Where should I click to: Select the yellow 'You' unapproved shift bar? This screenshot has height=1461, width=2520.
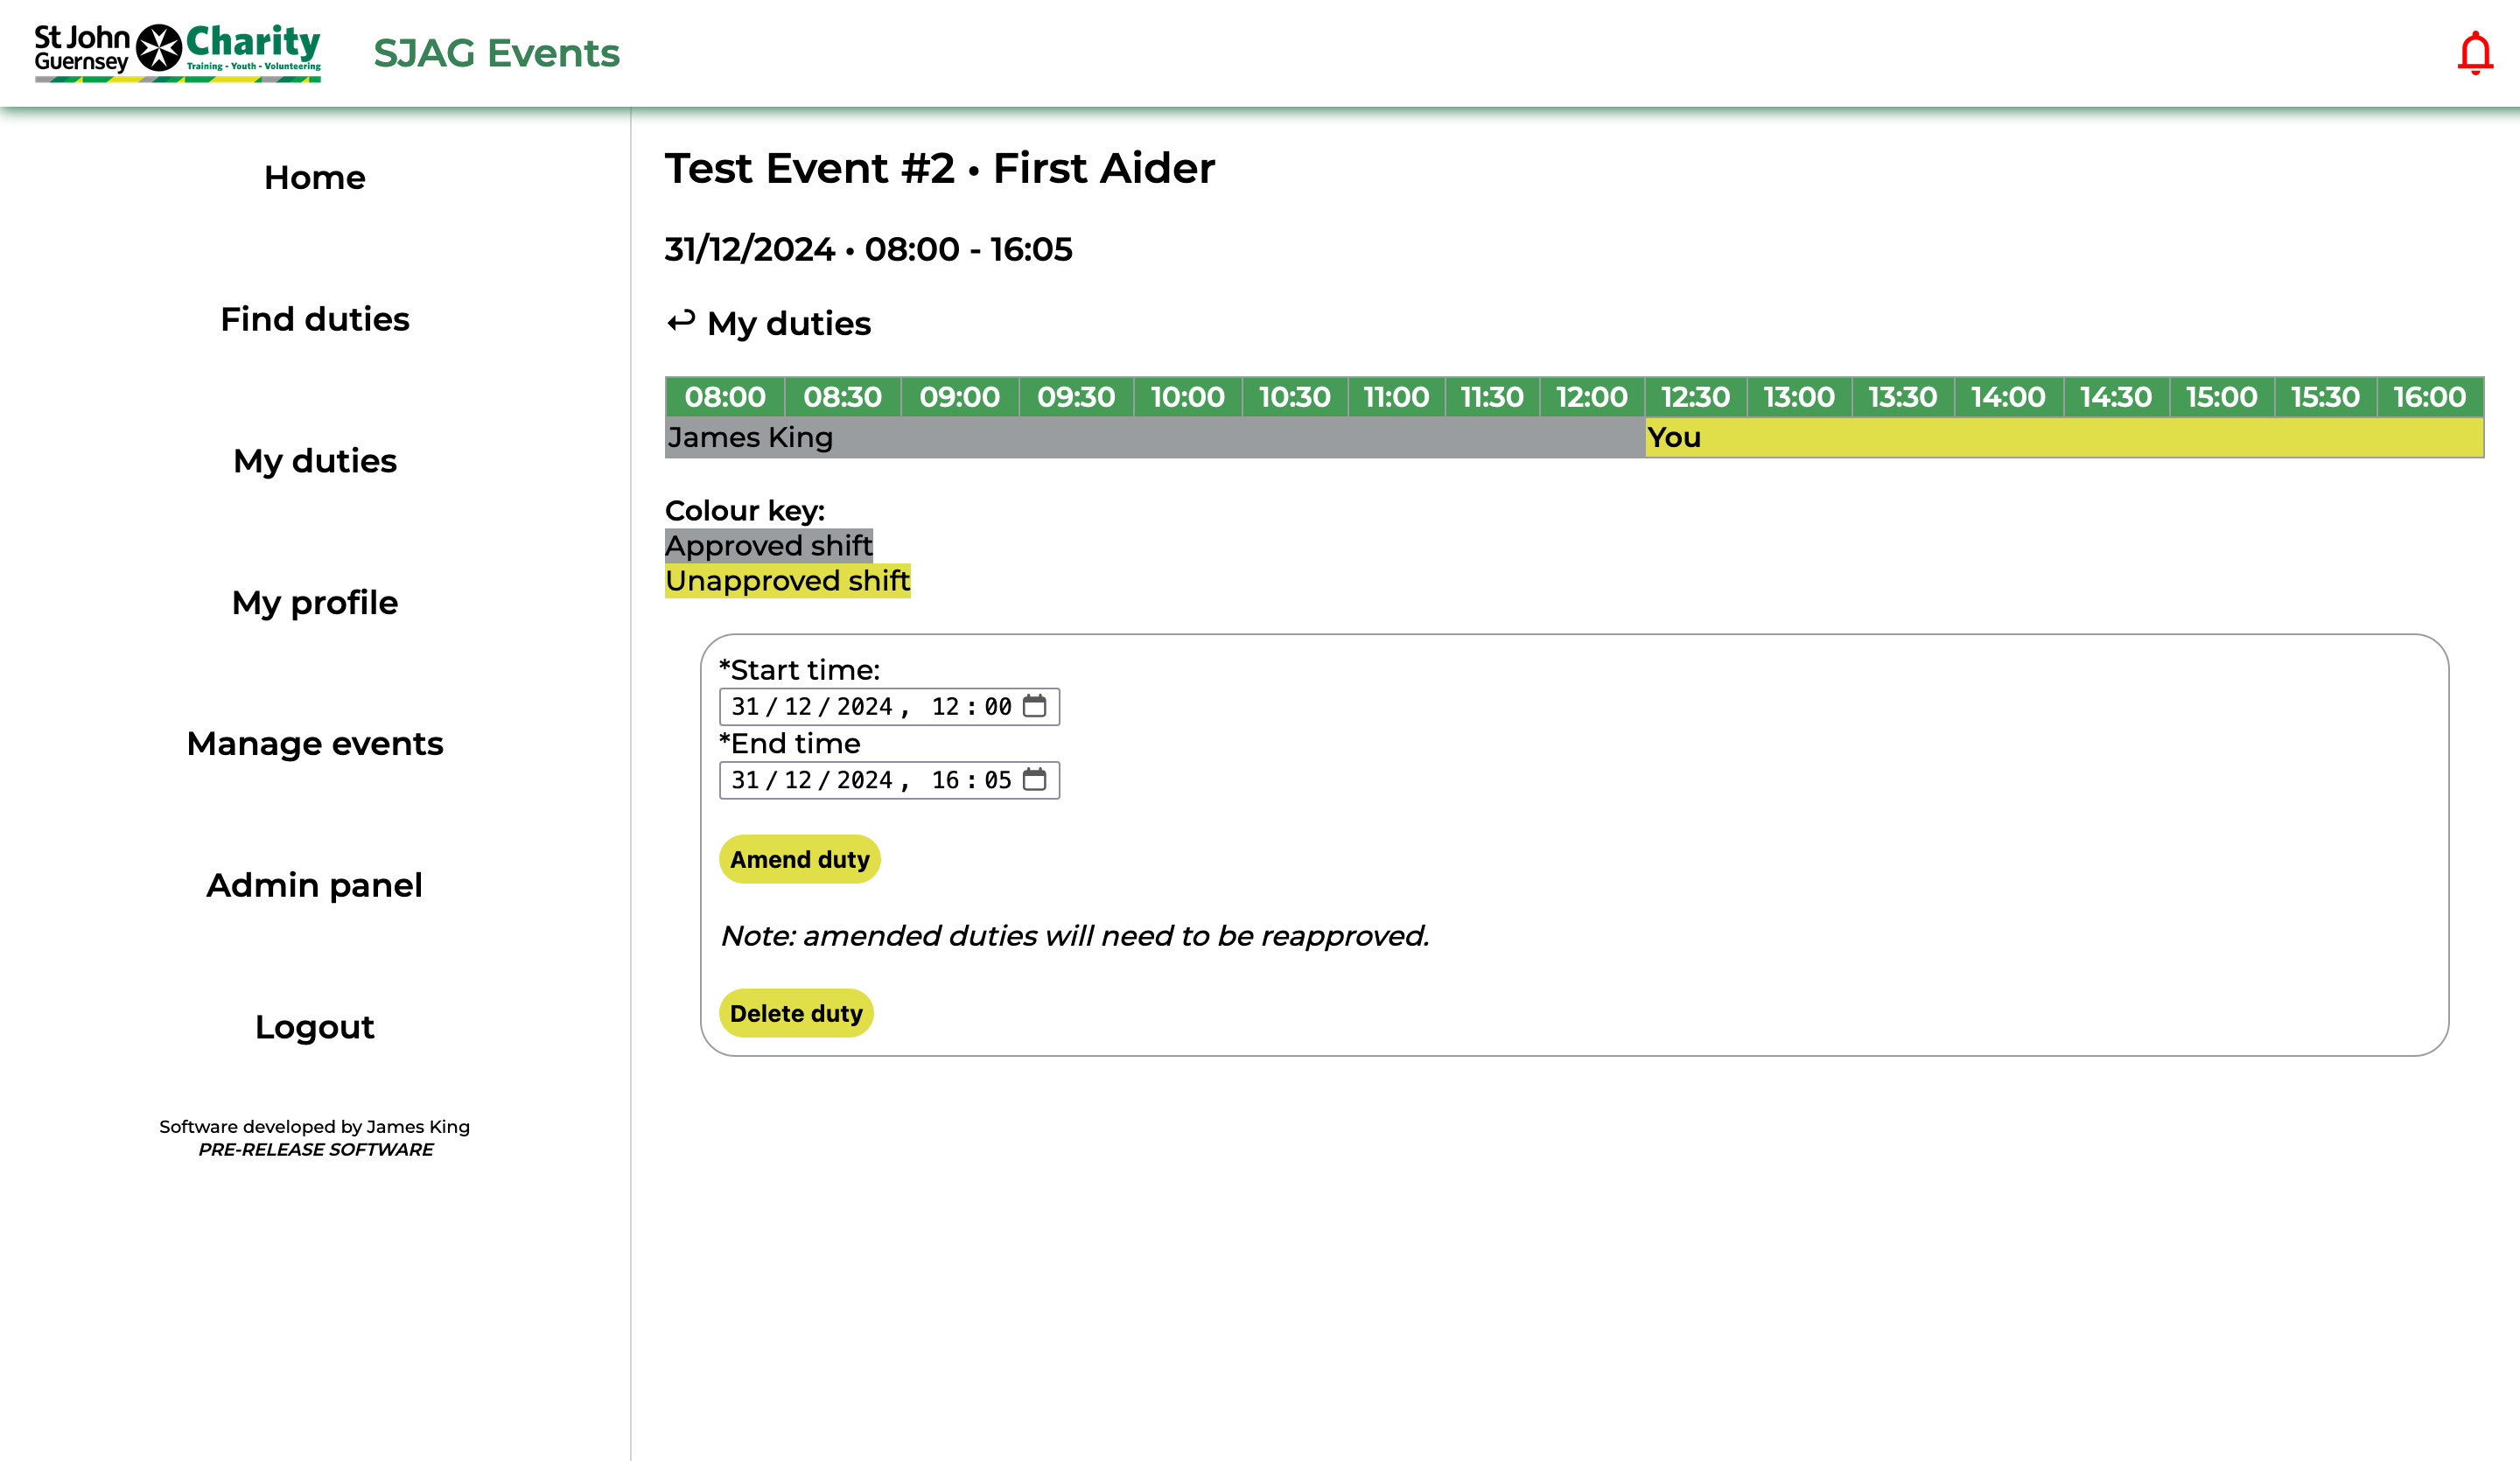(2063, 438)
